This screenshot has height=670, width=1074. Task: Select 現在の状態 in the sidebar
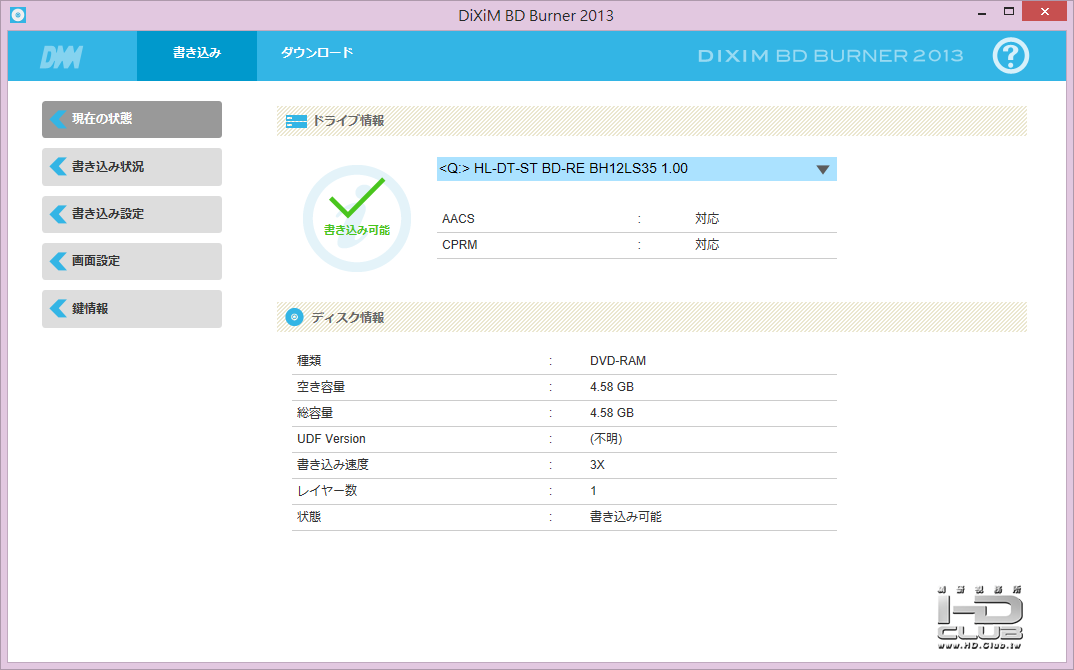pyautogui.click(x=132, y=119)
